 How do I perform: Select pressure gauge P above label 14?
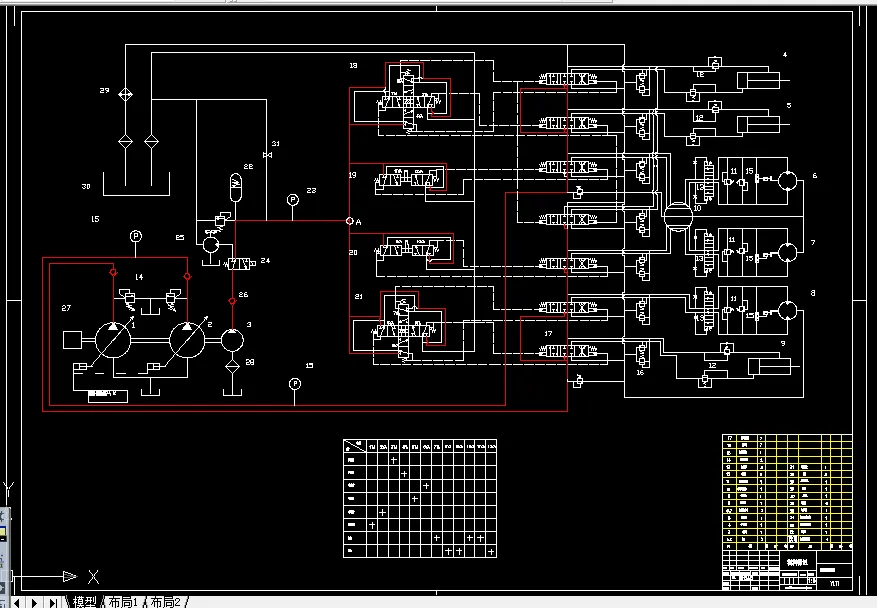[135, 236]
